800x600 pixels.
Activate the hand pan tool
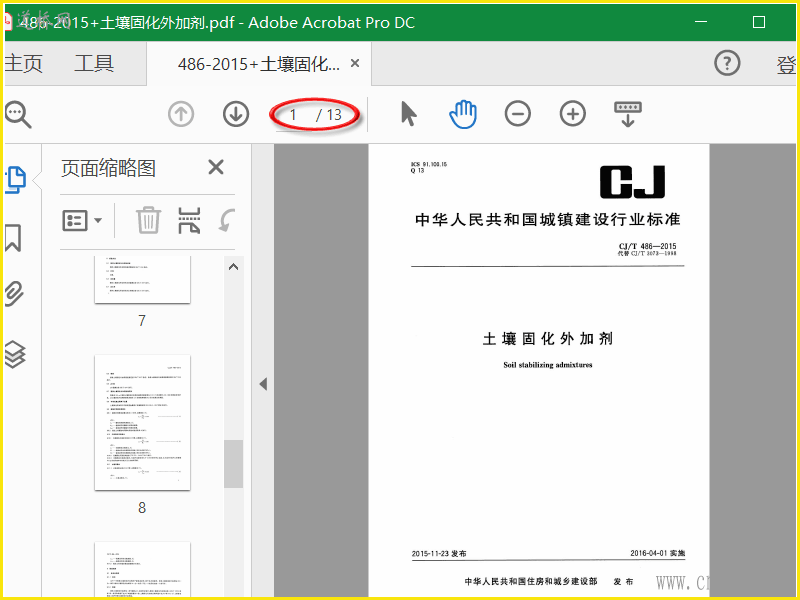point(463,114)
